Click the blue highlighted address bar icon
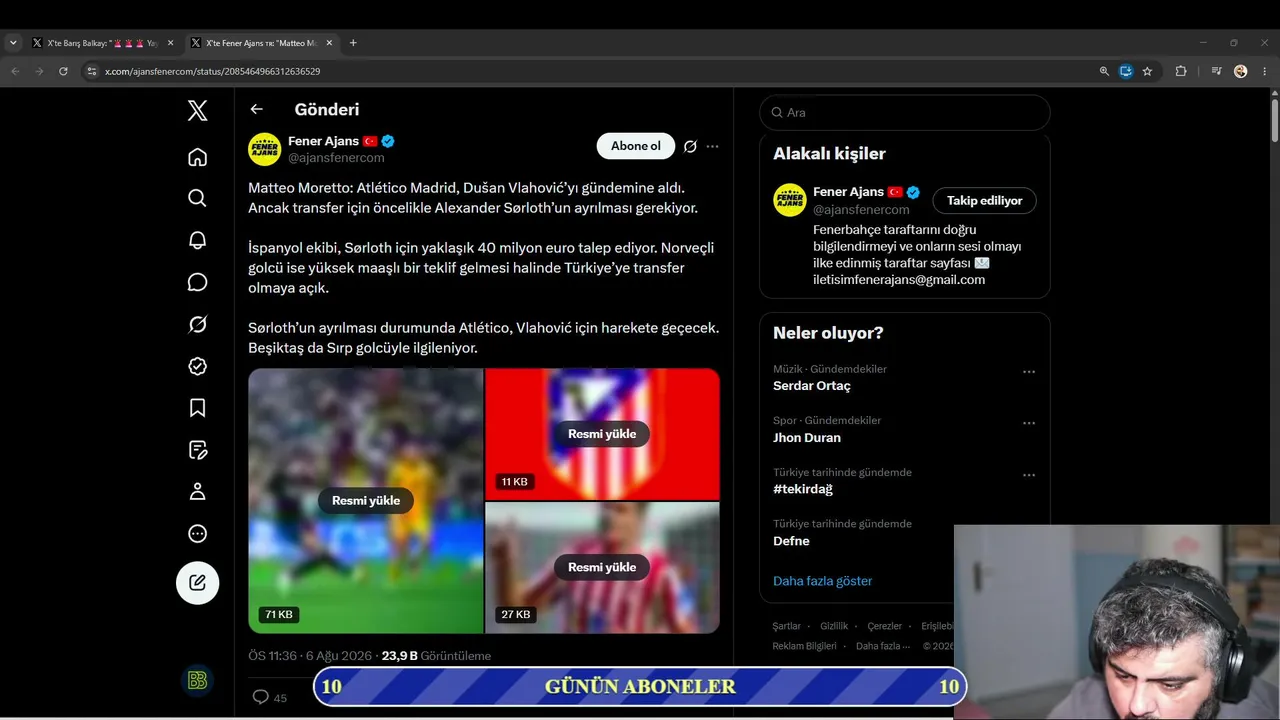Image resolution: width=1280 pixels, height=720 pixels. [1126, 71]
